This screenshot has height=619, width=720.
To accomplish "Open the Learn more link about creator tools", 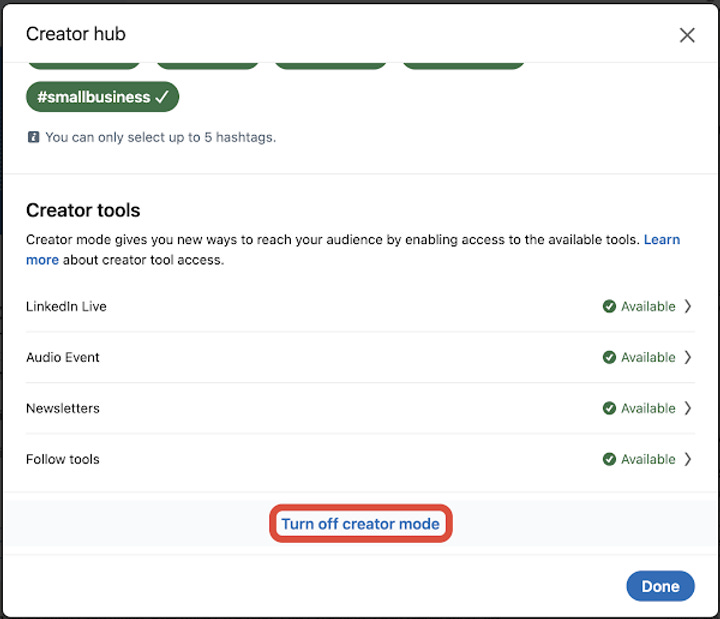I will (x=662, y=239).
